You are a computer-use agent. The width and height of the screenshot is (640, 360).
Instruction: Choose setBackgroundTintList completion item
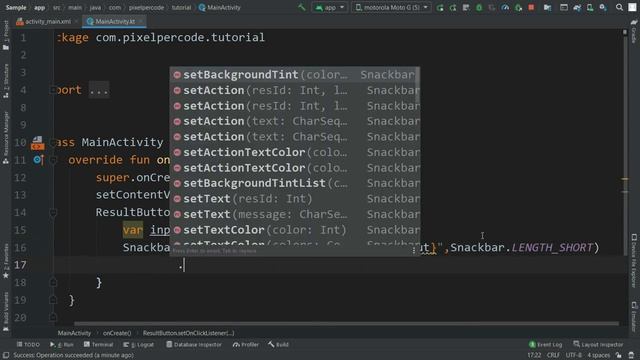pyautogui.click(x=294, y=183)
